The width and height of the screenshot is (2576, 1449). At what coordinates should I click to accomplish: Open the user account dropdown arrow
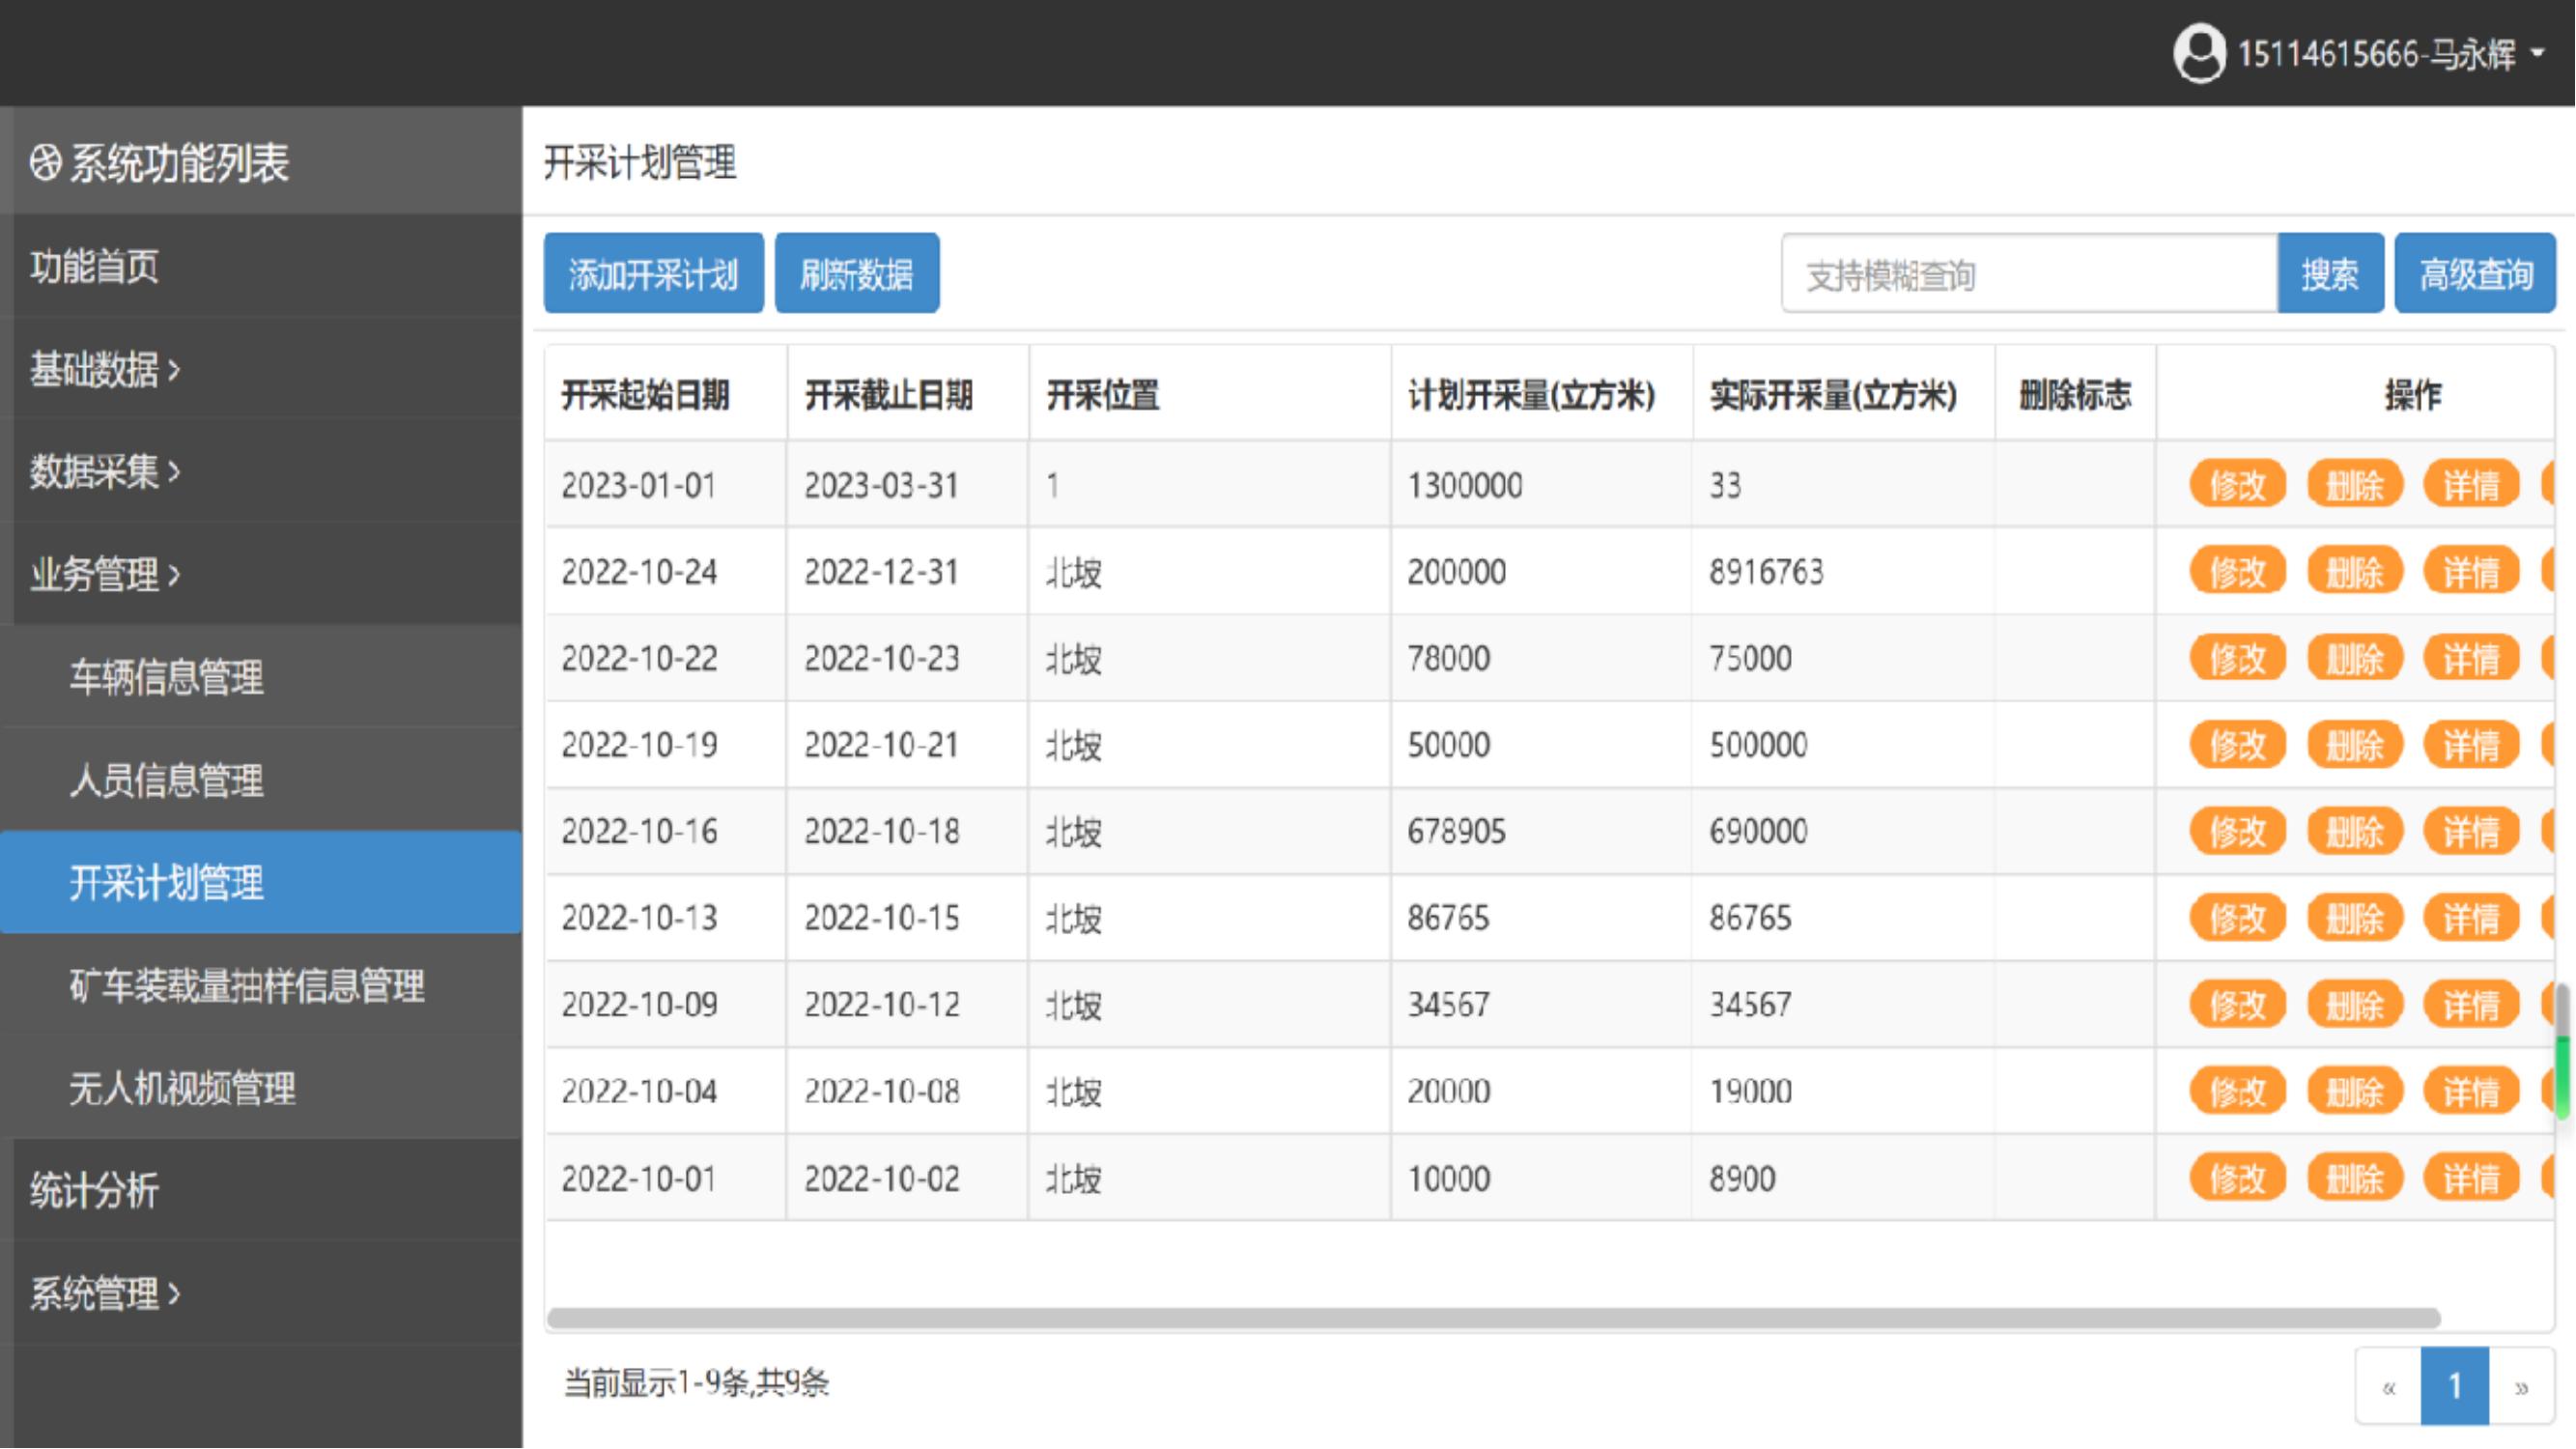(2538, 53)
